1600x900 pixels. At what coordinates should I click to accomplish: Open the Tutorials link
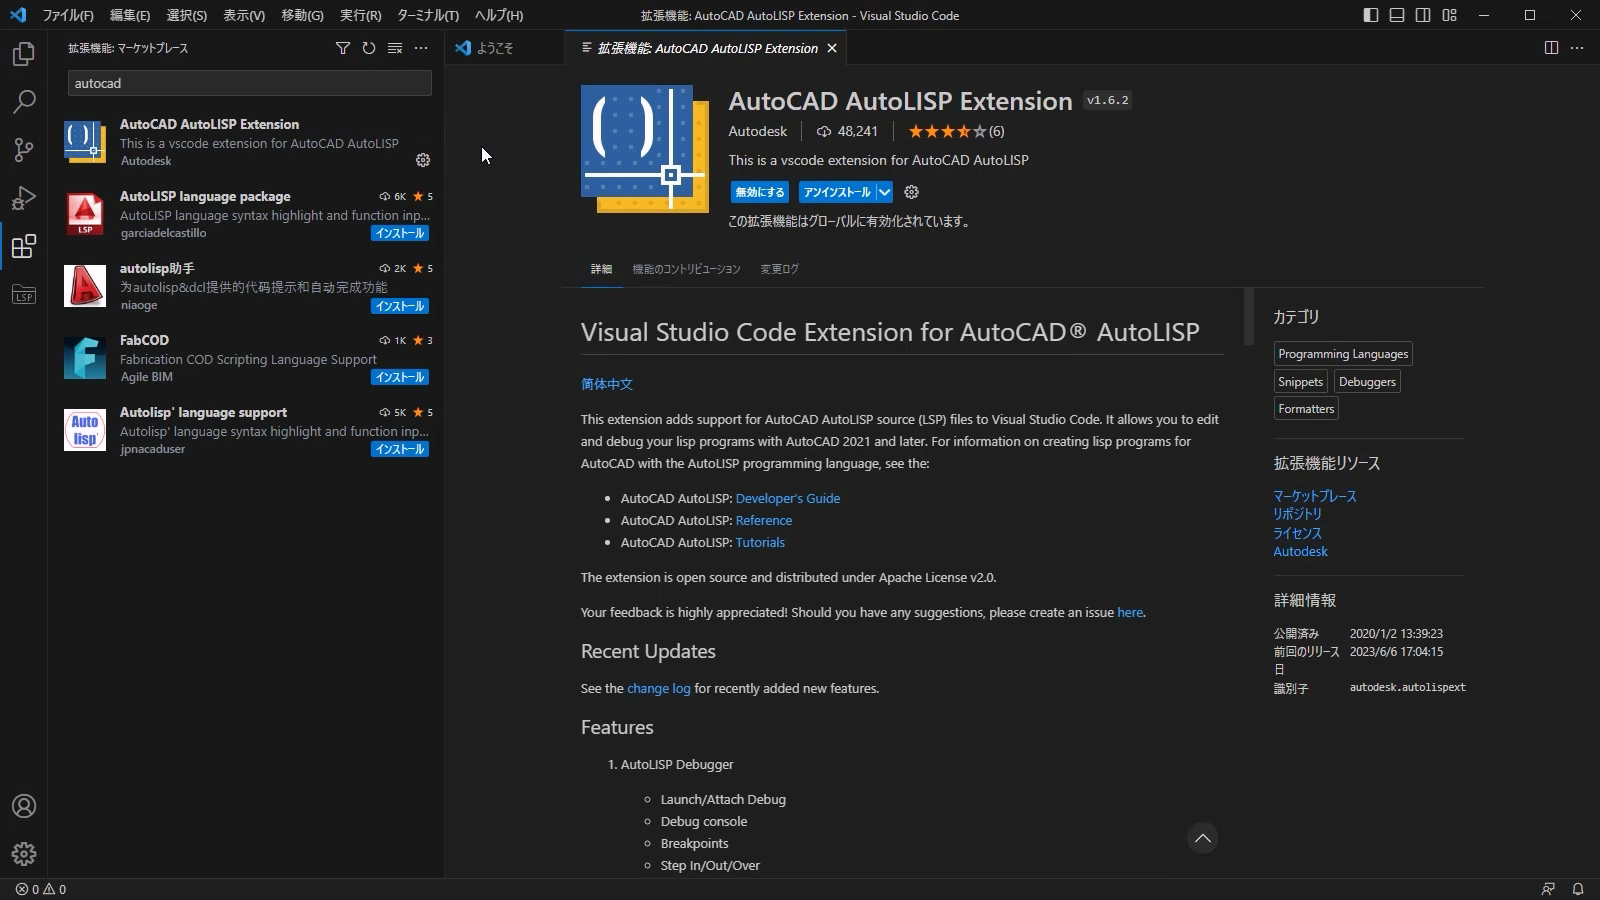760,542
